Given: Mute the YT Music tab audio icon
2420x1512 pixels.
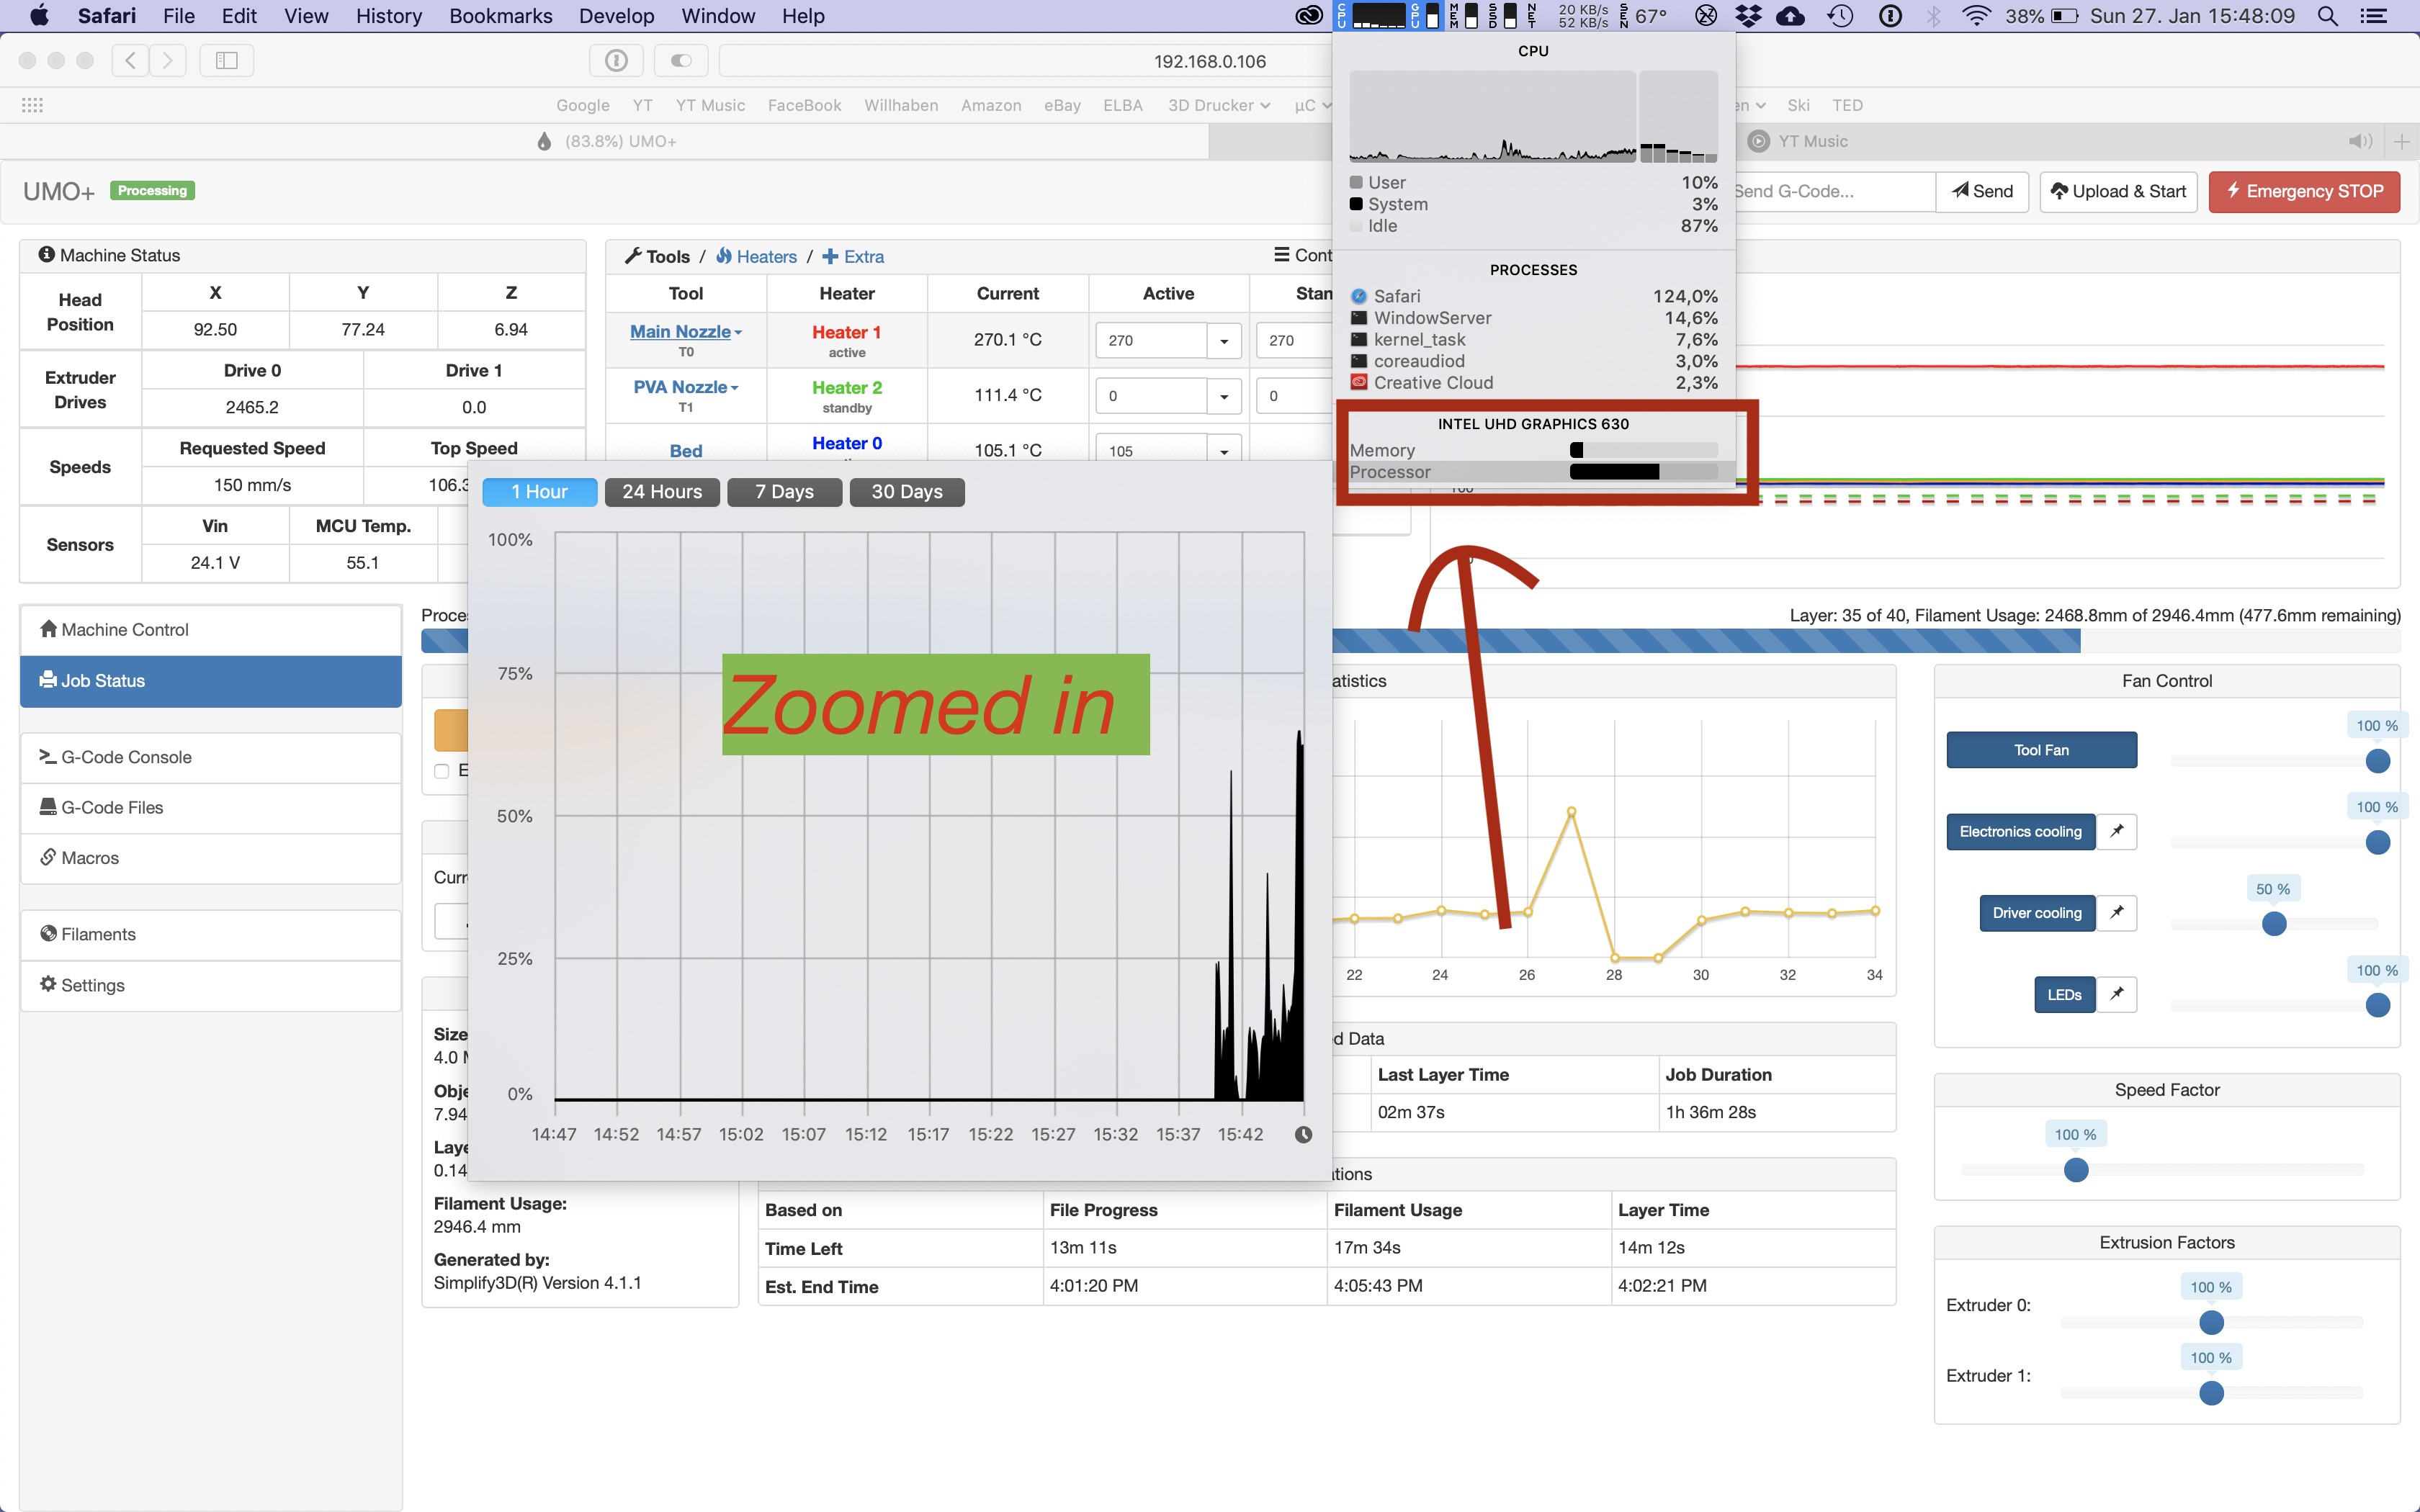Looking at the screenshot, I should coord(2360,141).
